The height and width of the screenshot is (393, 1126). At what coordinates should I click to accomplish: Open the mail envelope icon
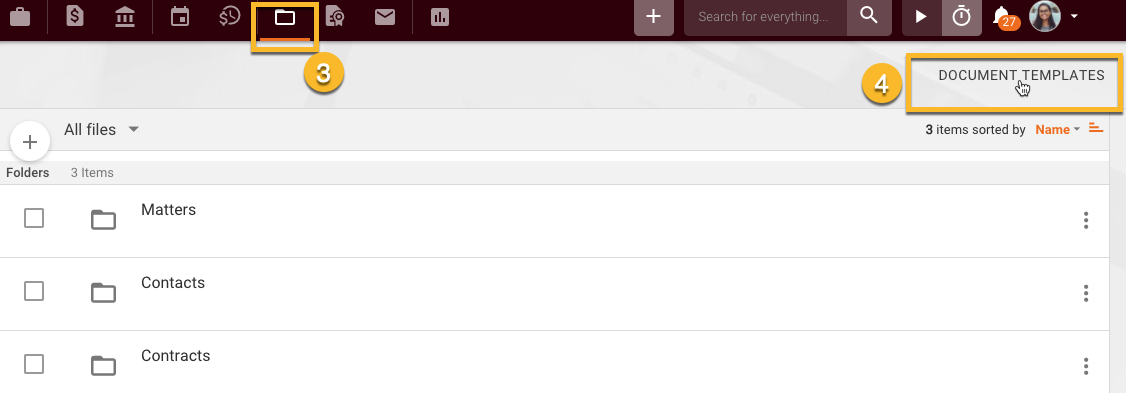click(x=385, y=17)
